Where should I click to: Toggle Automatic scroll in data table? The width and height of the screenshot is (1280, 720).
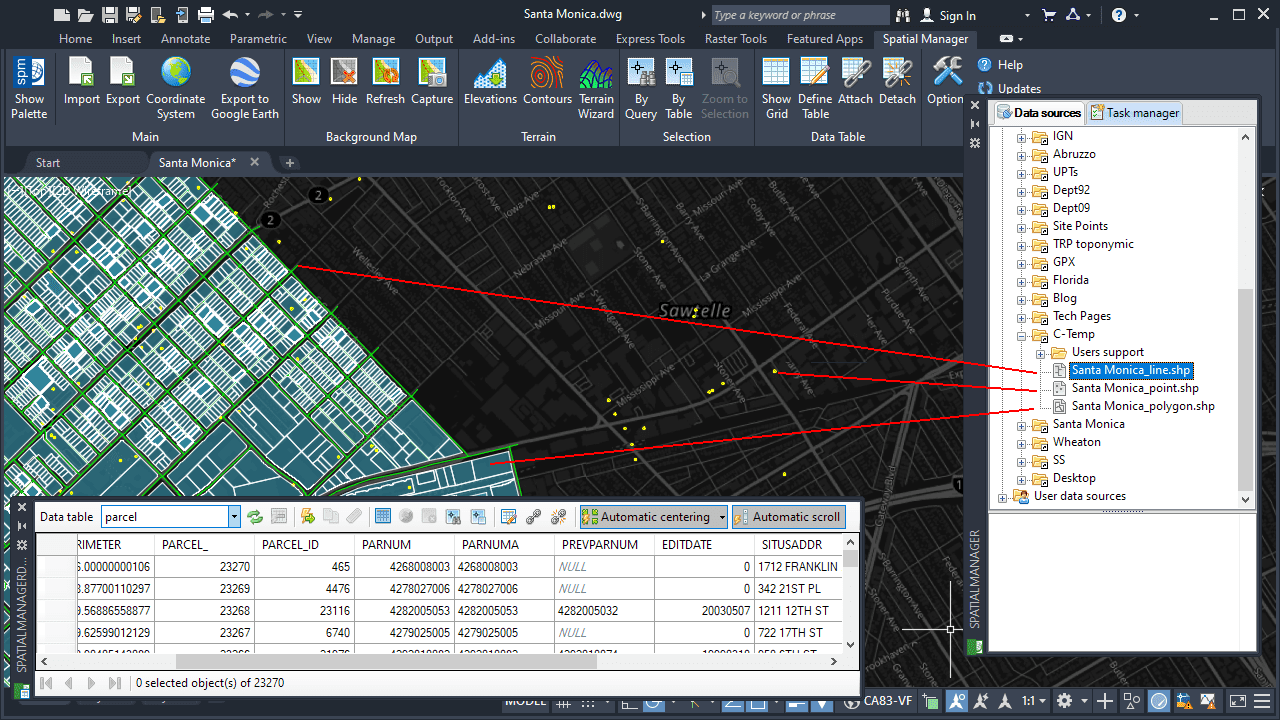[788, 517]
